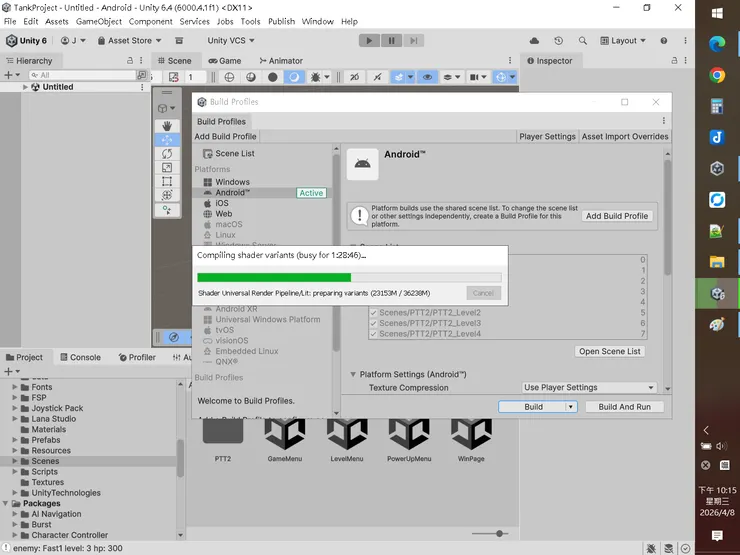Open the Unity VCS dropdown
This screenshot has height=555, width=740.
point(231,41)
